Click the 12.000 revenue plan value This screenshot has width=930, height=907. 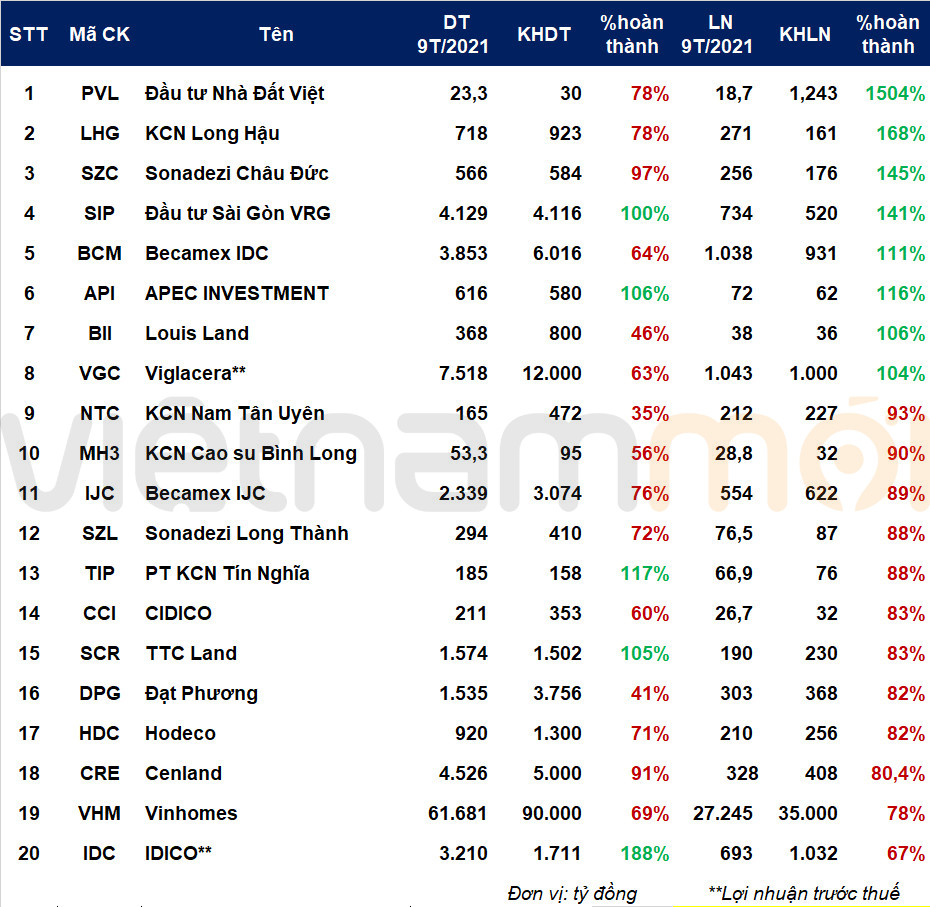pos(552,373)
